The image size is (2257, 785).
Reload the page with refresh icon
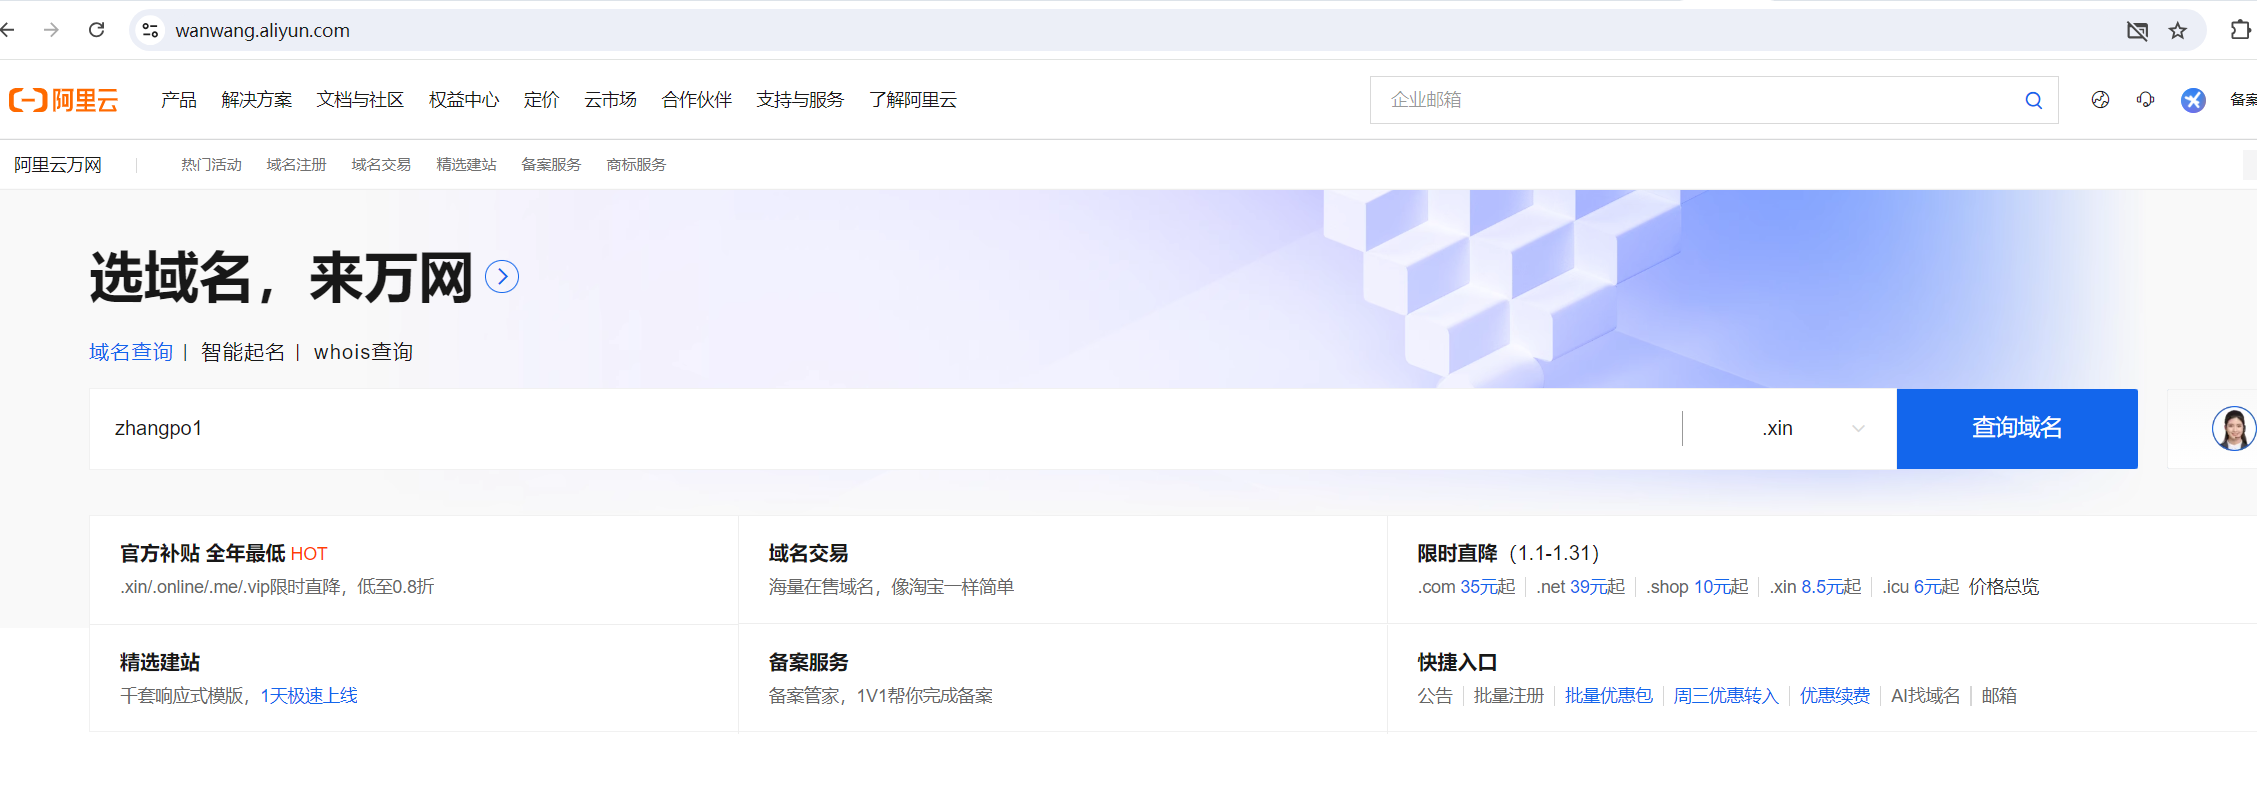click(96, 30)
